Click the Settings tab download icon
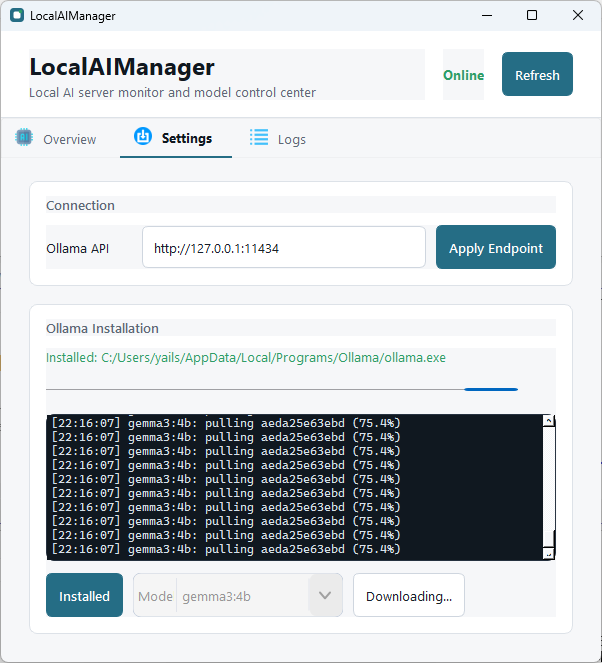Viewport: 602px width, 663px height. pos(143,136)
